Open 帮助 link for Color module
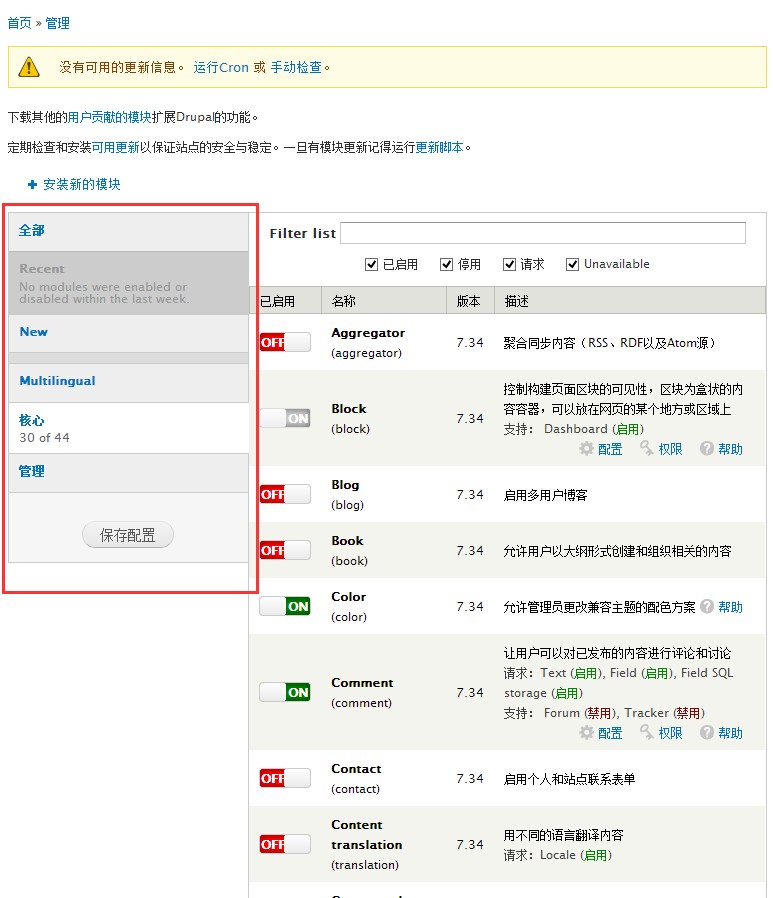 (x=730, y=607)
